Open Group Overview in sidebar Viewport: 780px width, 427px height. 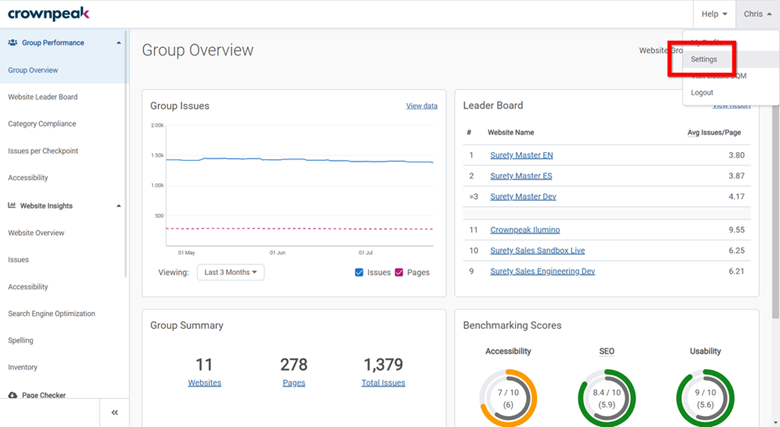point(33,70)
